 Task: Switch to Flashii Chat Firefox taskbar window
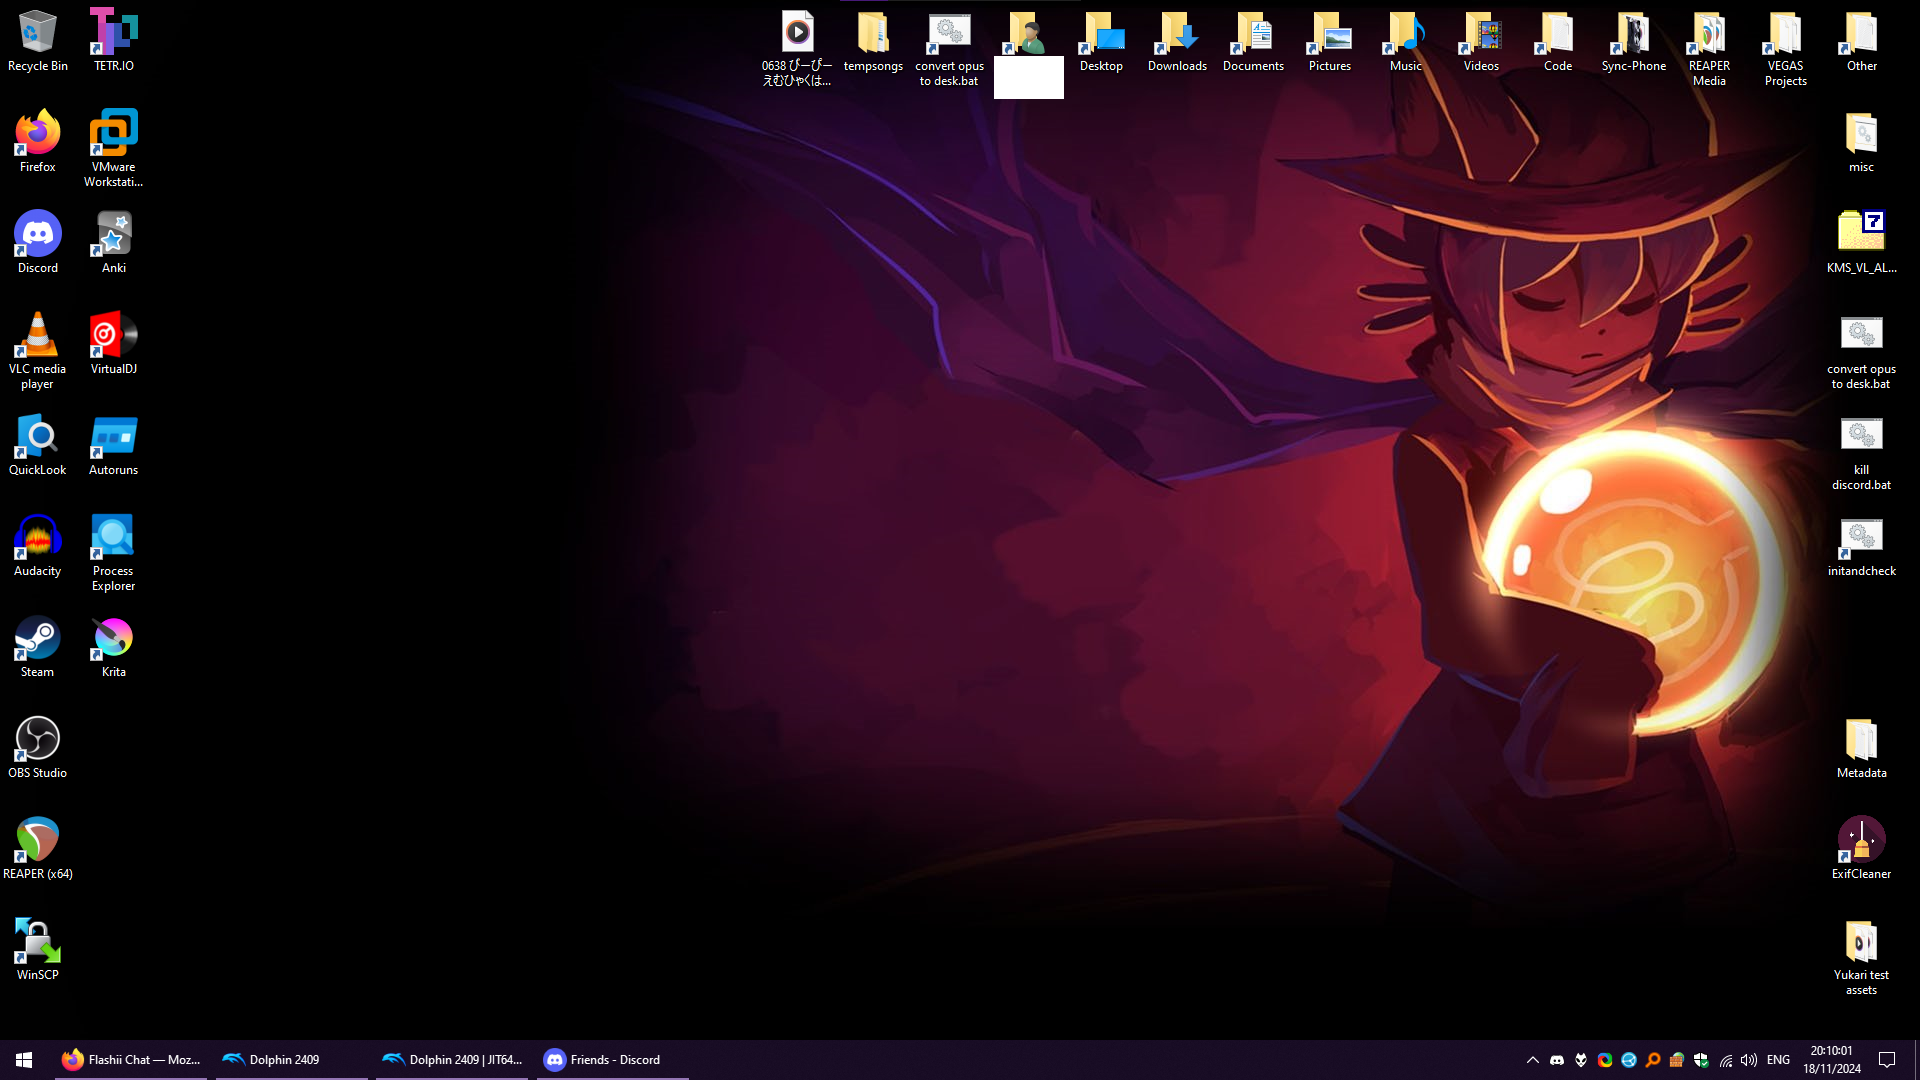[x=131, y=1060]
